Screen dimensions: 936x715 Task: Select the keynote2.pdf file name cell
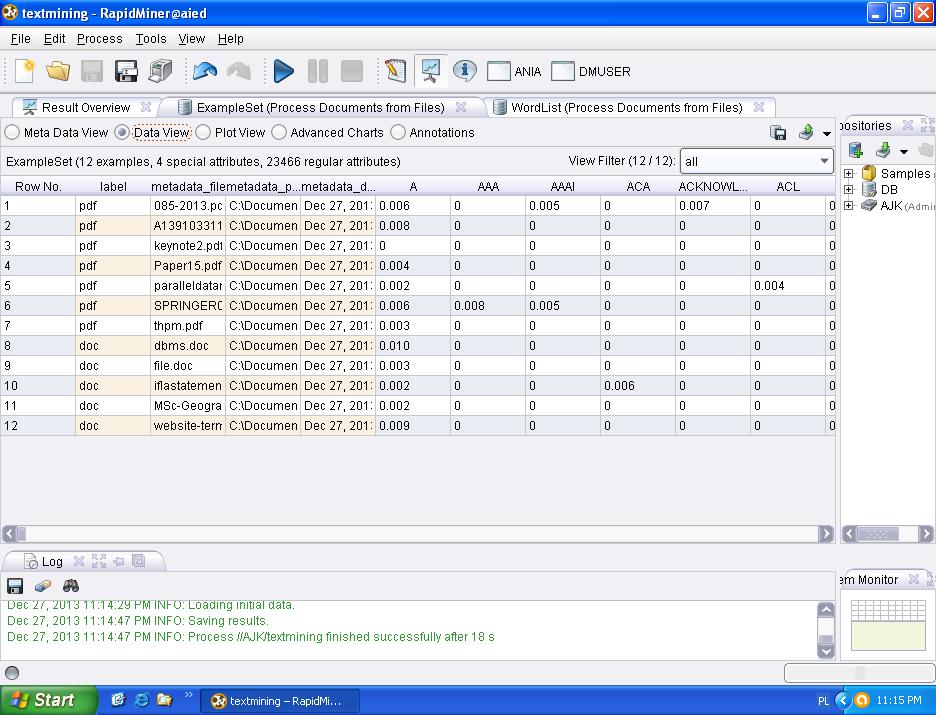pos(187,245)
